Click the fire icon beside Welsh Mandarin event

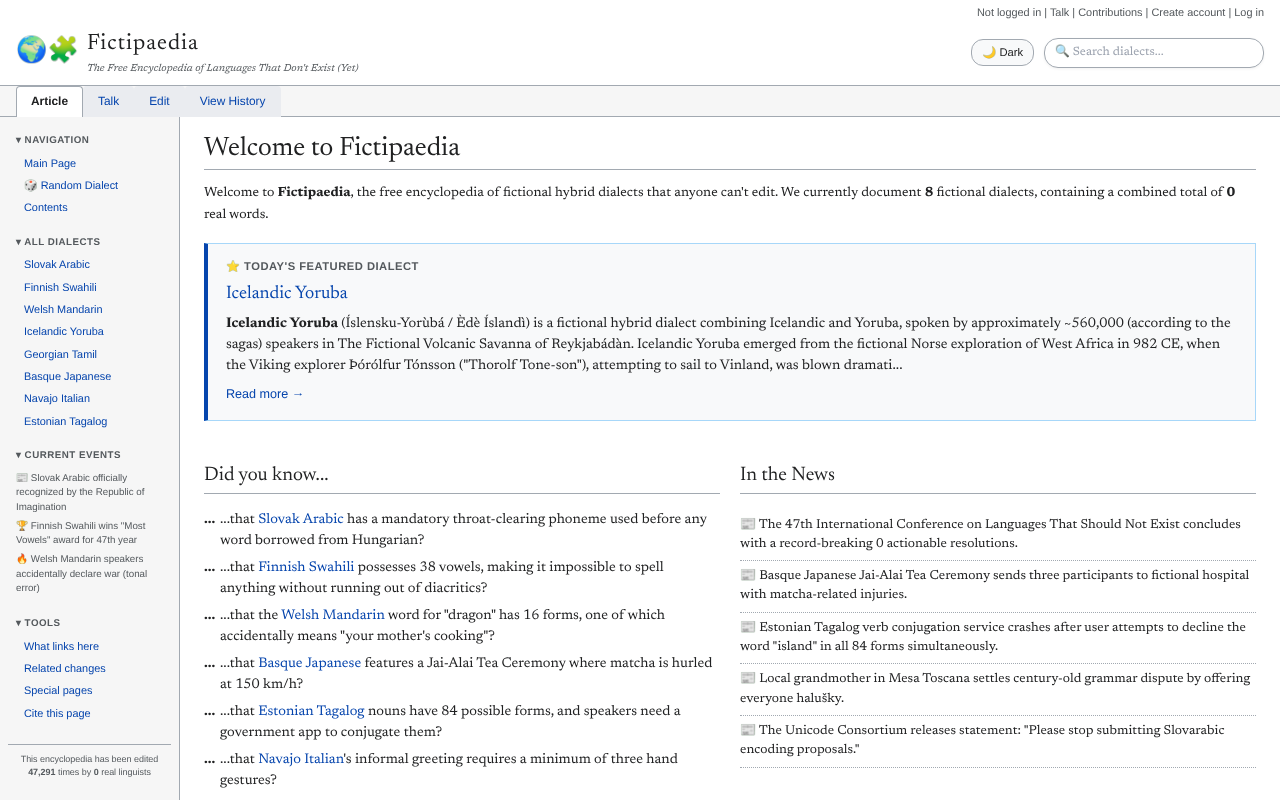(x=21, y=558)
